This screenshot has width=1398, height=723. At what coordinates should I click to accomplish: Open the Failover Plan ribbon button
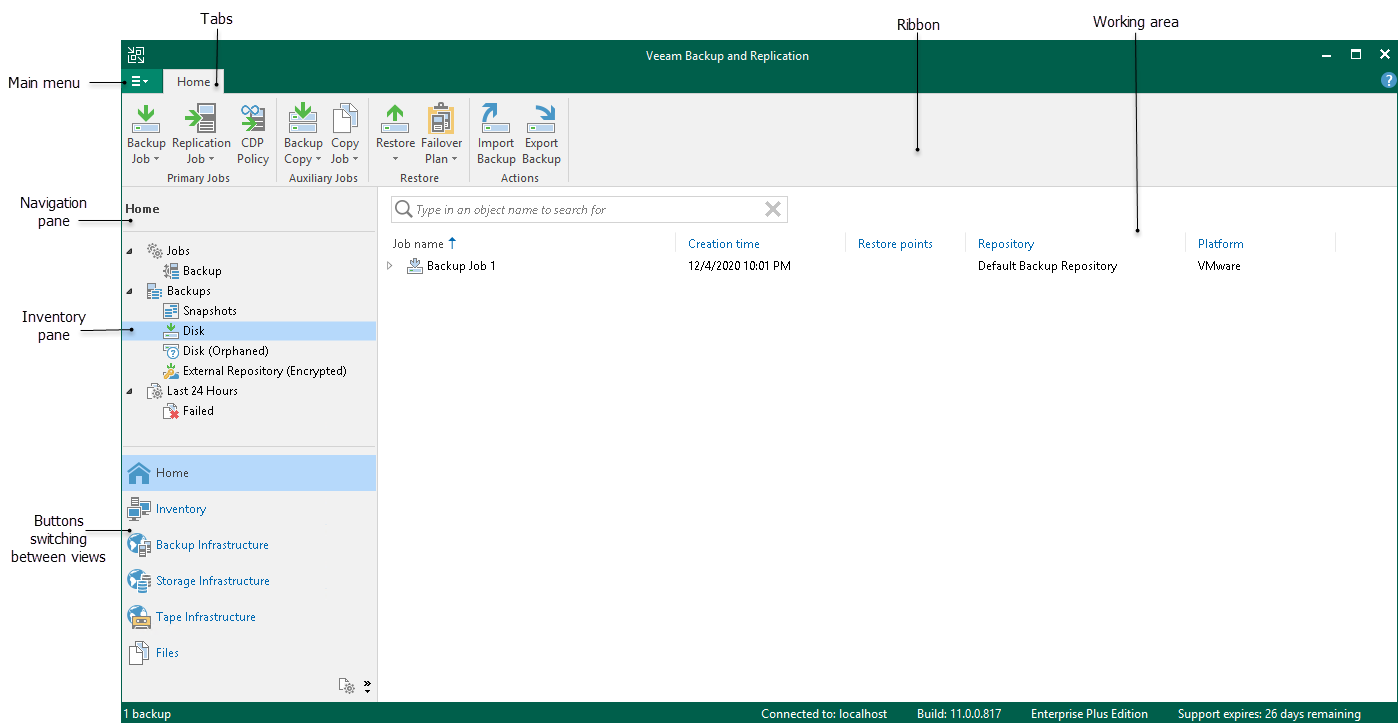[x=441, y=134]
